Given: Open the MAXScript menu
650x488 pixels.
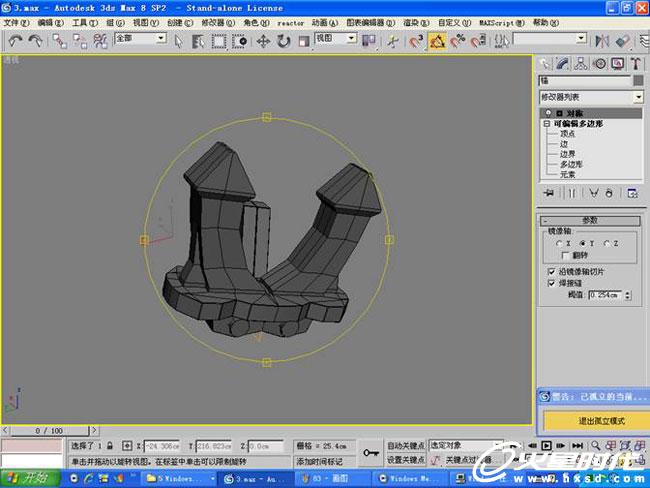Looking at the screenshot, I should pos(502,23).
